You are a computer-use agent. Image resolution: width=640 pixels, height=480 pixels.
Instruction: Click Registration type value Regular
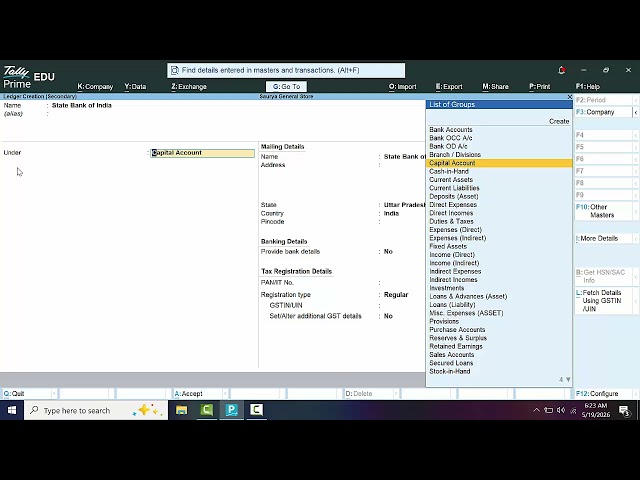(x=396, y=295)
